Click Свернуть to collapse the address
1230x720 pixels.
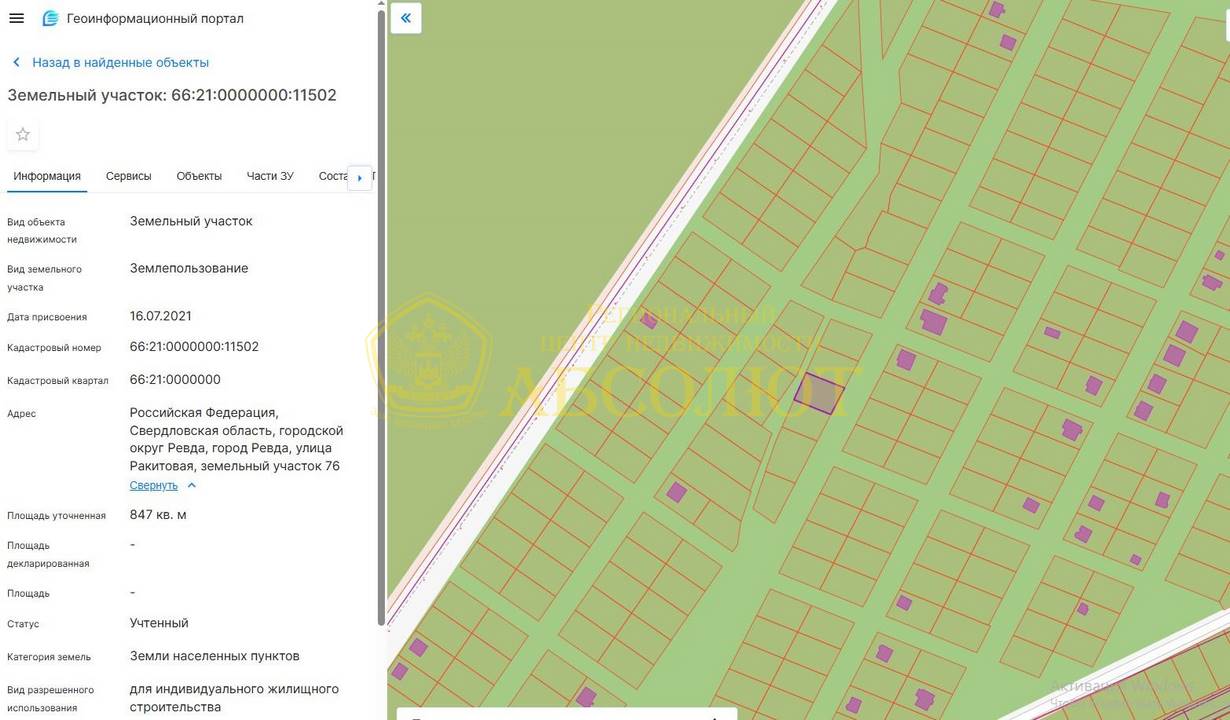pos(153,486)
